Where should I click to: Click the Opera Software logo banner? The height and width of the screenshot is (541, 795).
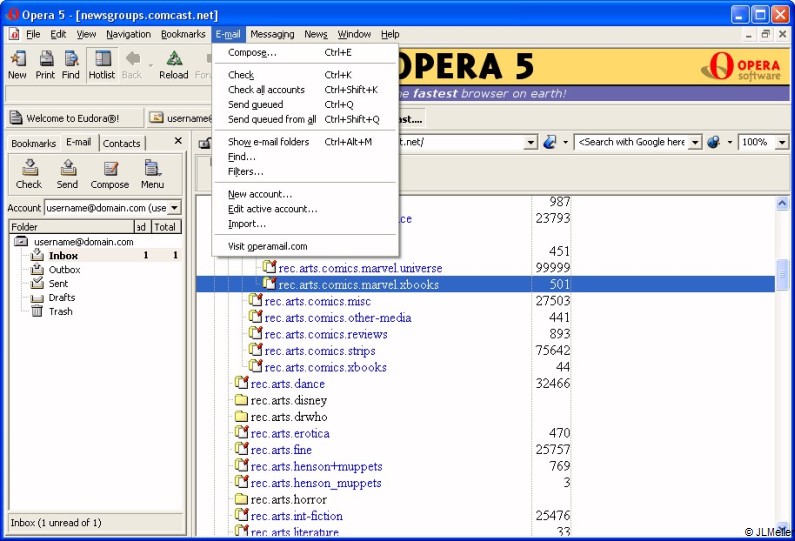coord(741,66)
